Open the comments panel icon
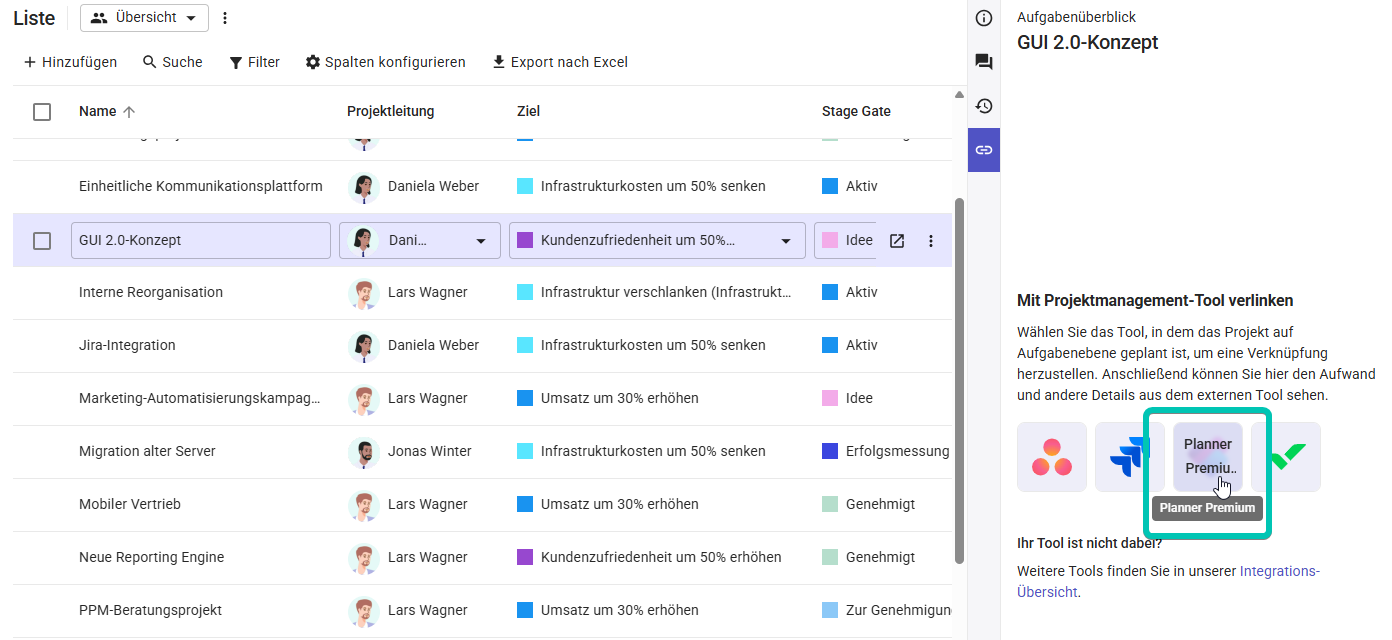 pos(983,61)
